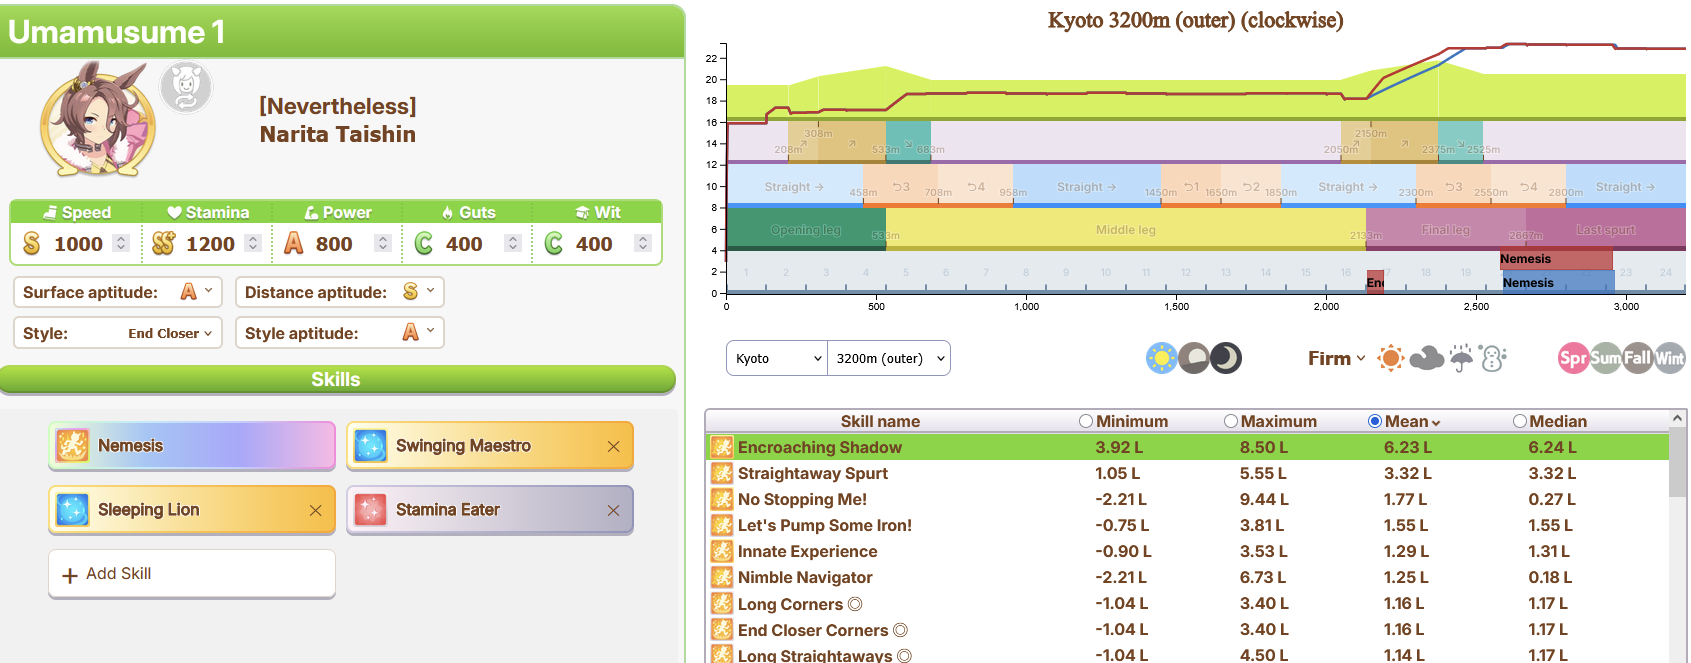Click the grey character silhouette icon

tap(186, 88)
